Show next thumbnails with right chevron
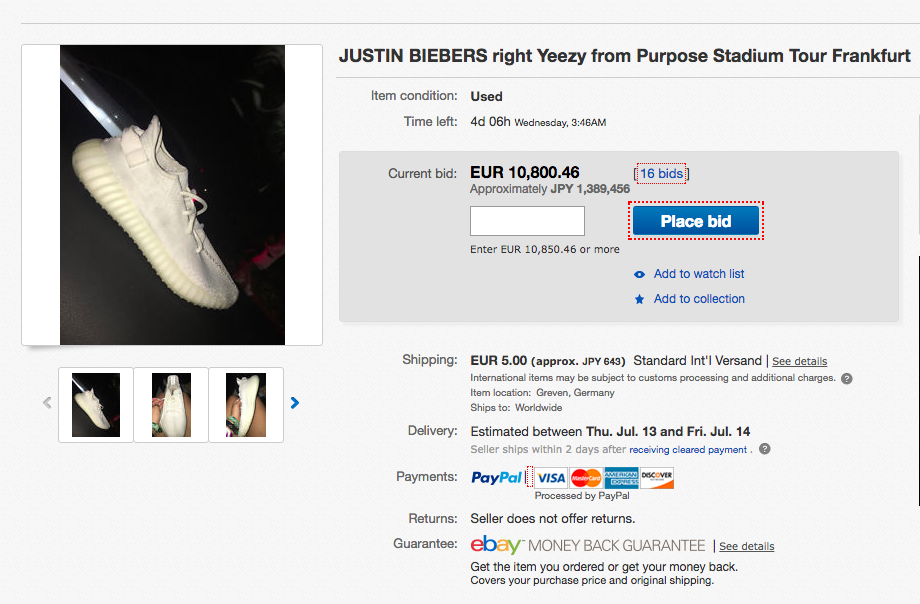This screenshot has height=604, width=920. pos(295,403)
